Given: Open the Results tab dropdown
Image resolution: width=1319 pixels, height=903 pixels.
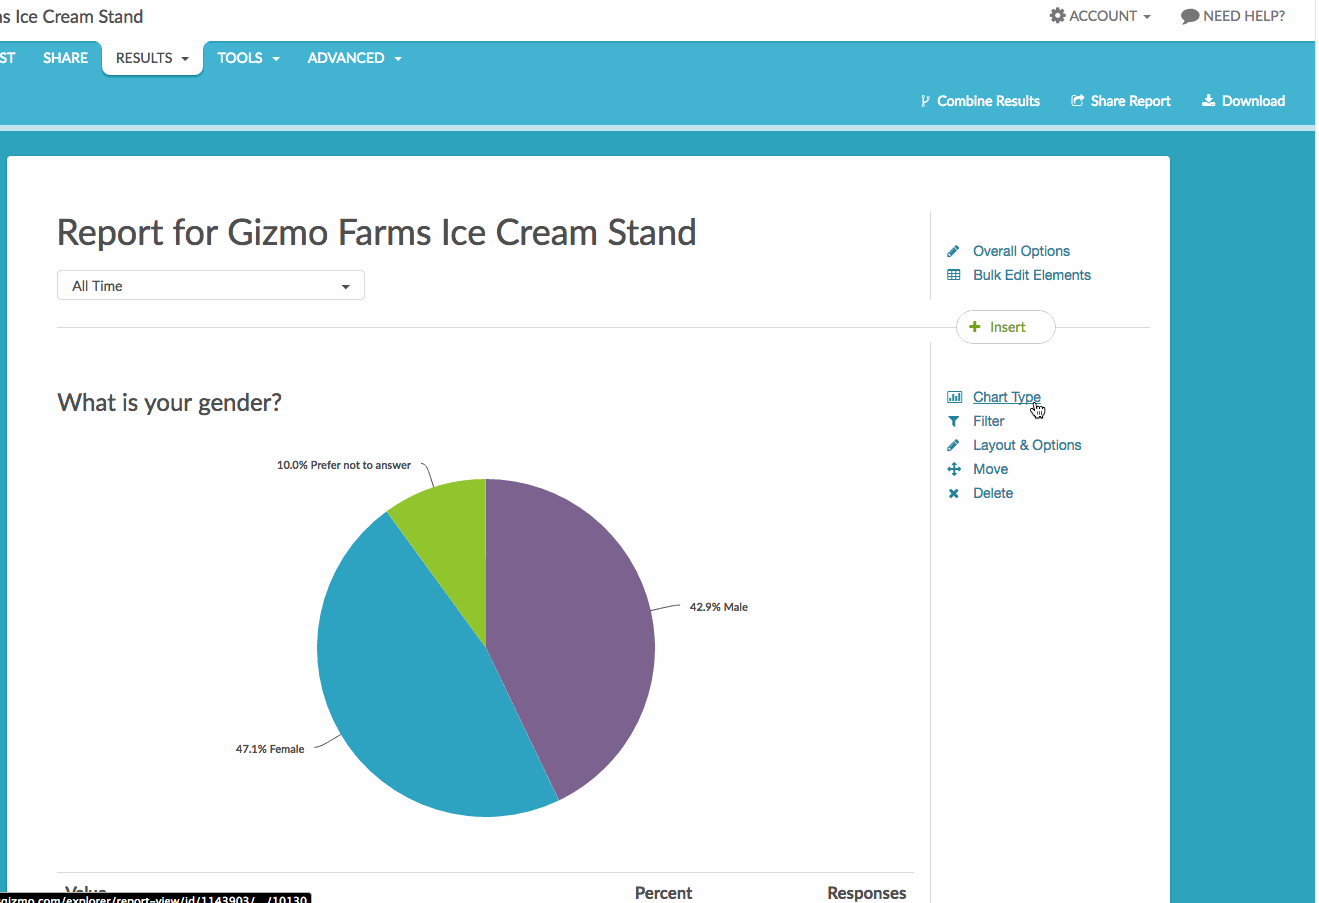Looking at the screenshot, I should (153, 58).
